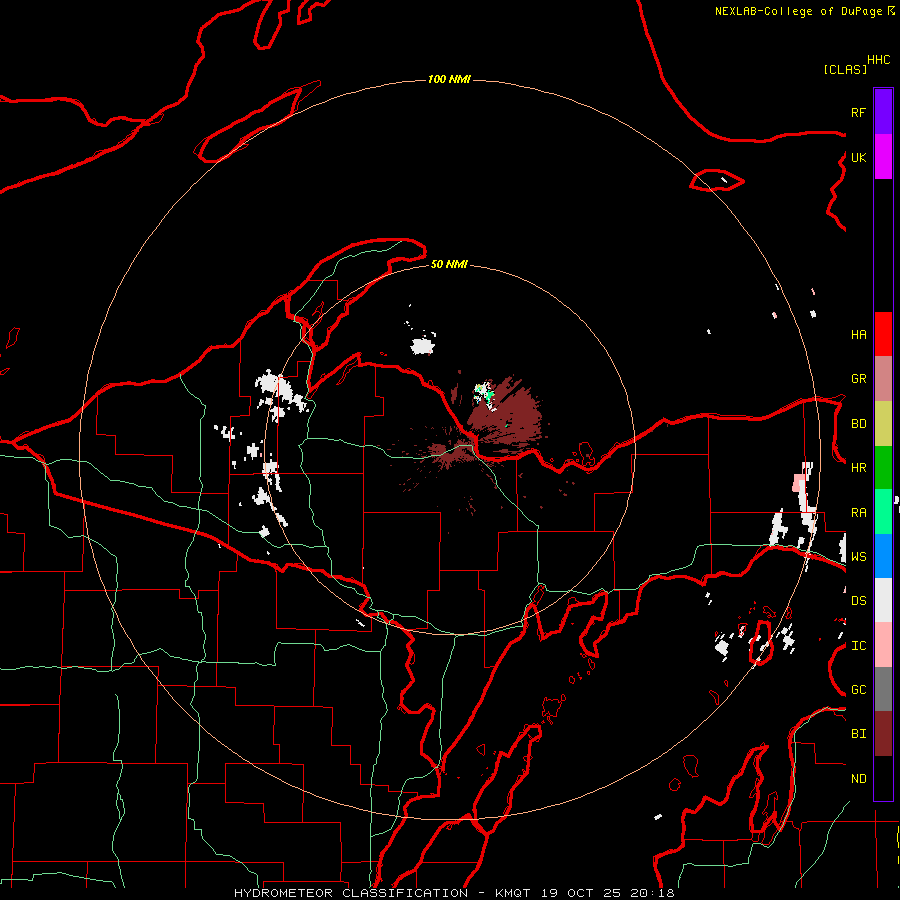This screenshot has width=900, height=900.
Task: Click the 'DS' legend label
Action: point(858,601)
